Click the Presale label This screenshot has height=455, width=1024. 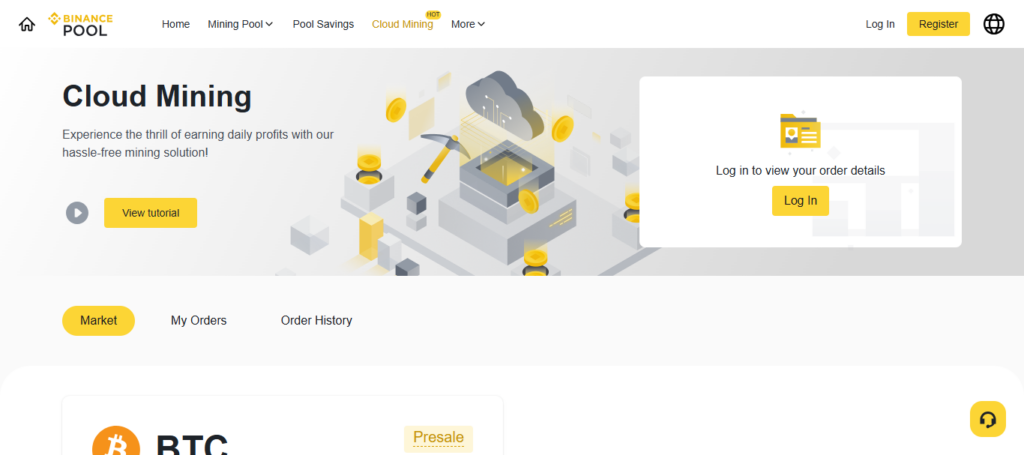(438, 437)
